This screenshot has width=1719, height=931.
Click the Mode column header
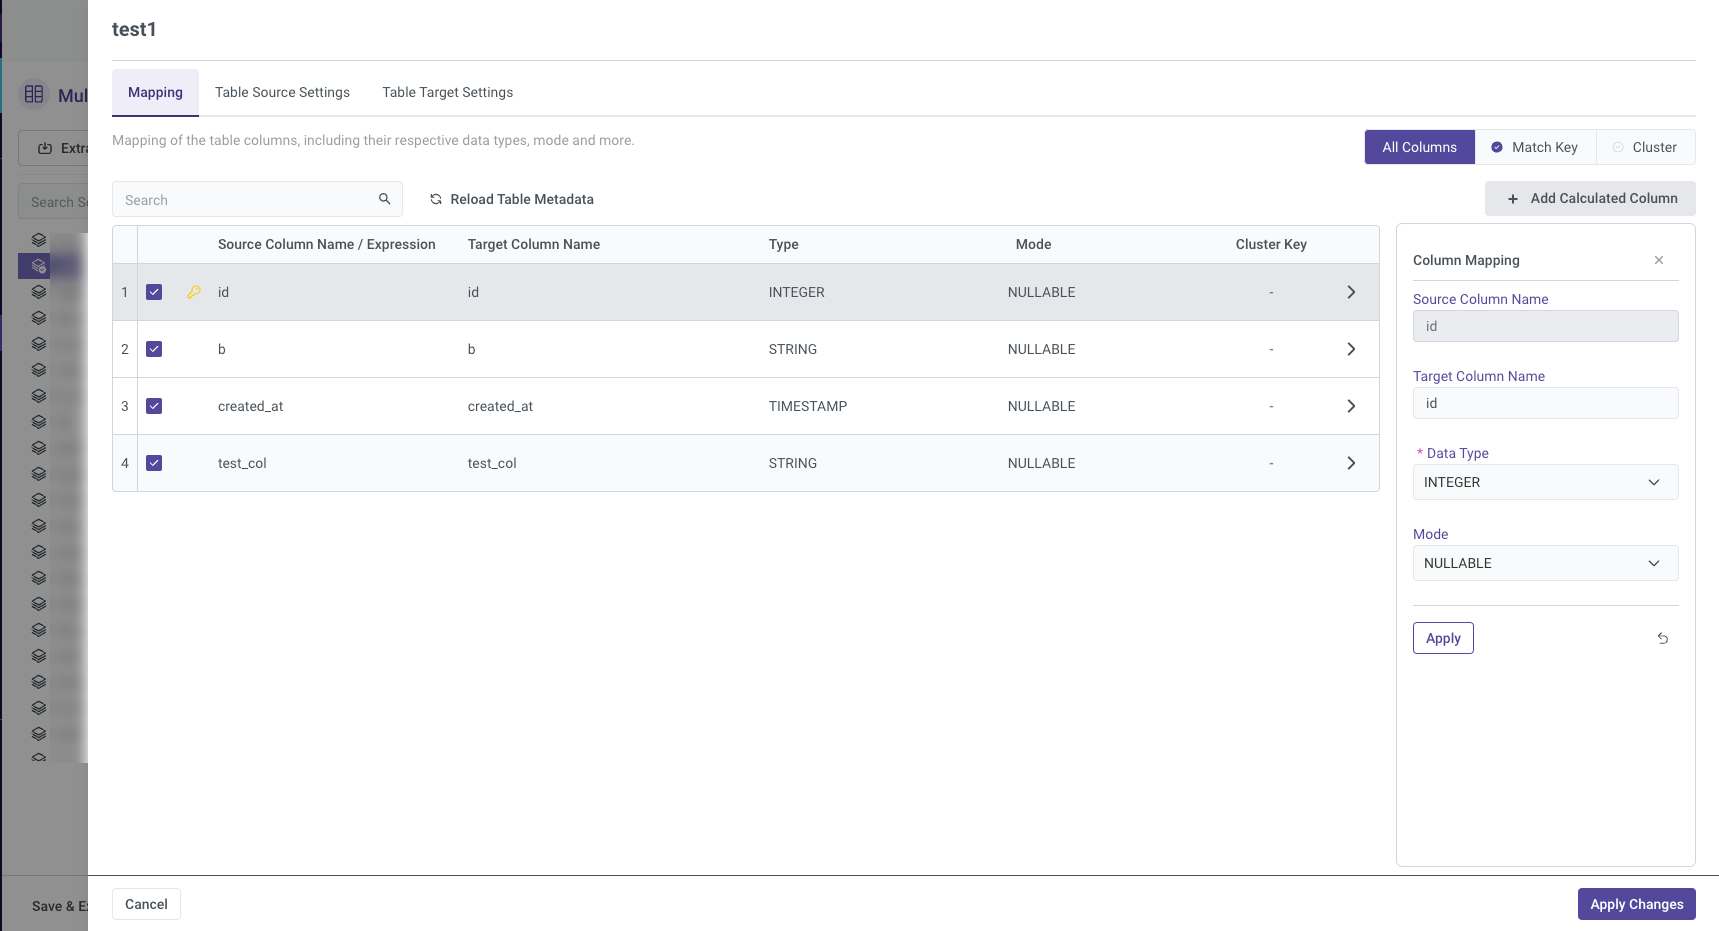pos(1033,244)
